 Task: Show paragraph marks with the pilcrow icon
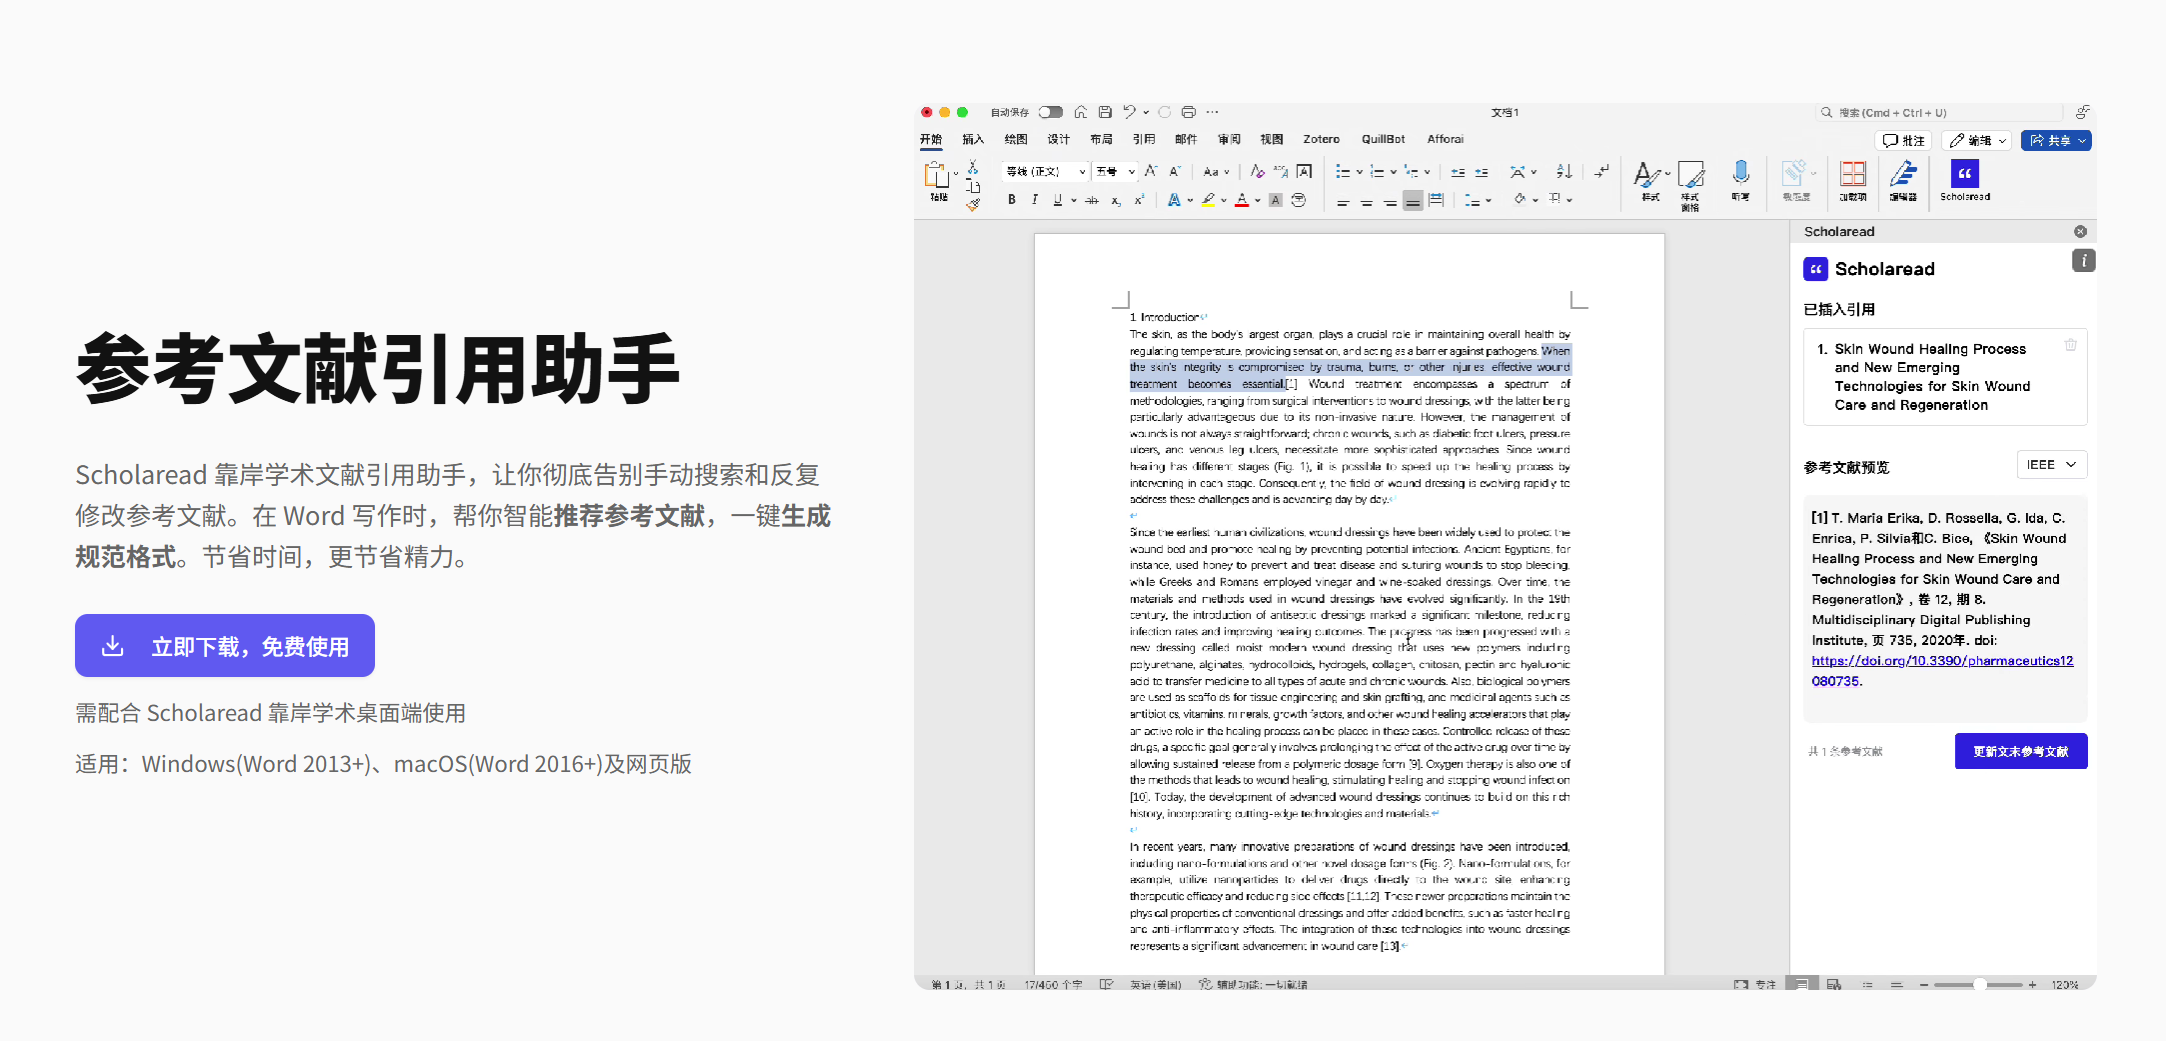click(1602, 171)
